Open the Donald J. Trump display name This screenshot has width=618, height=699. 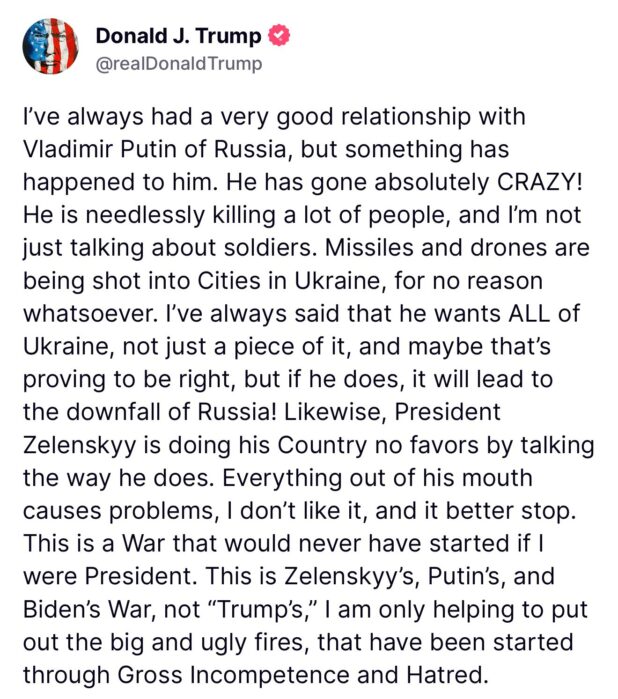(179, 37)
